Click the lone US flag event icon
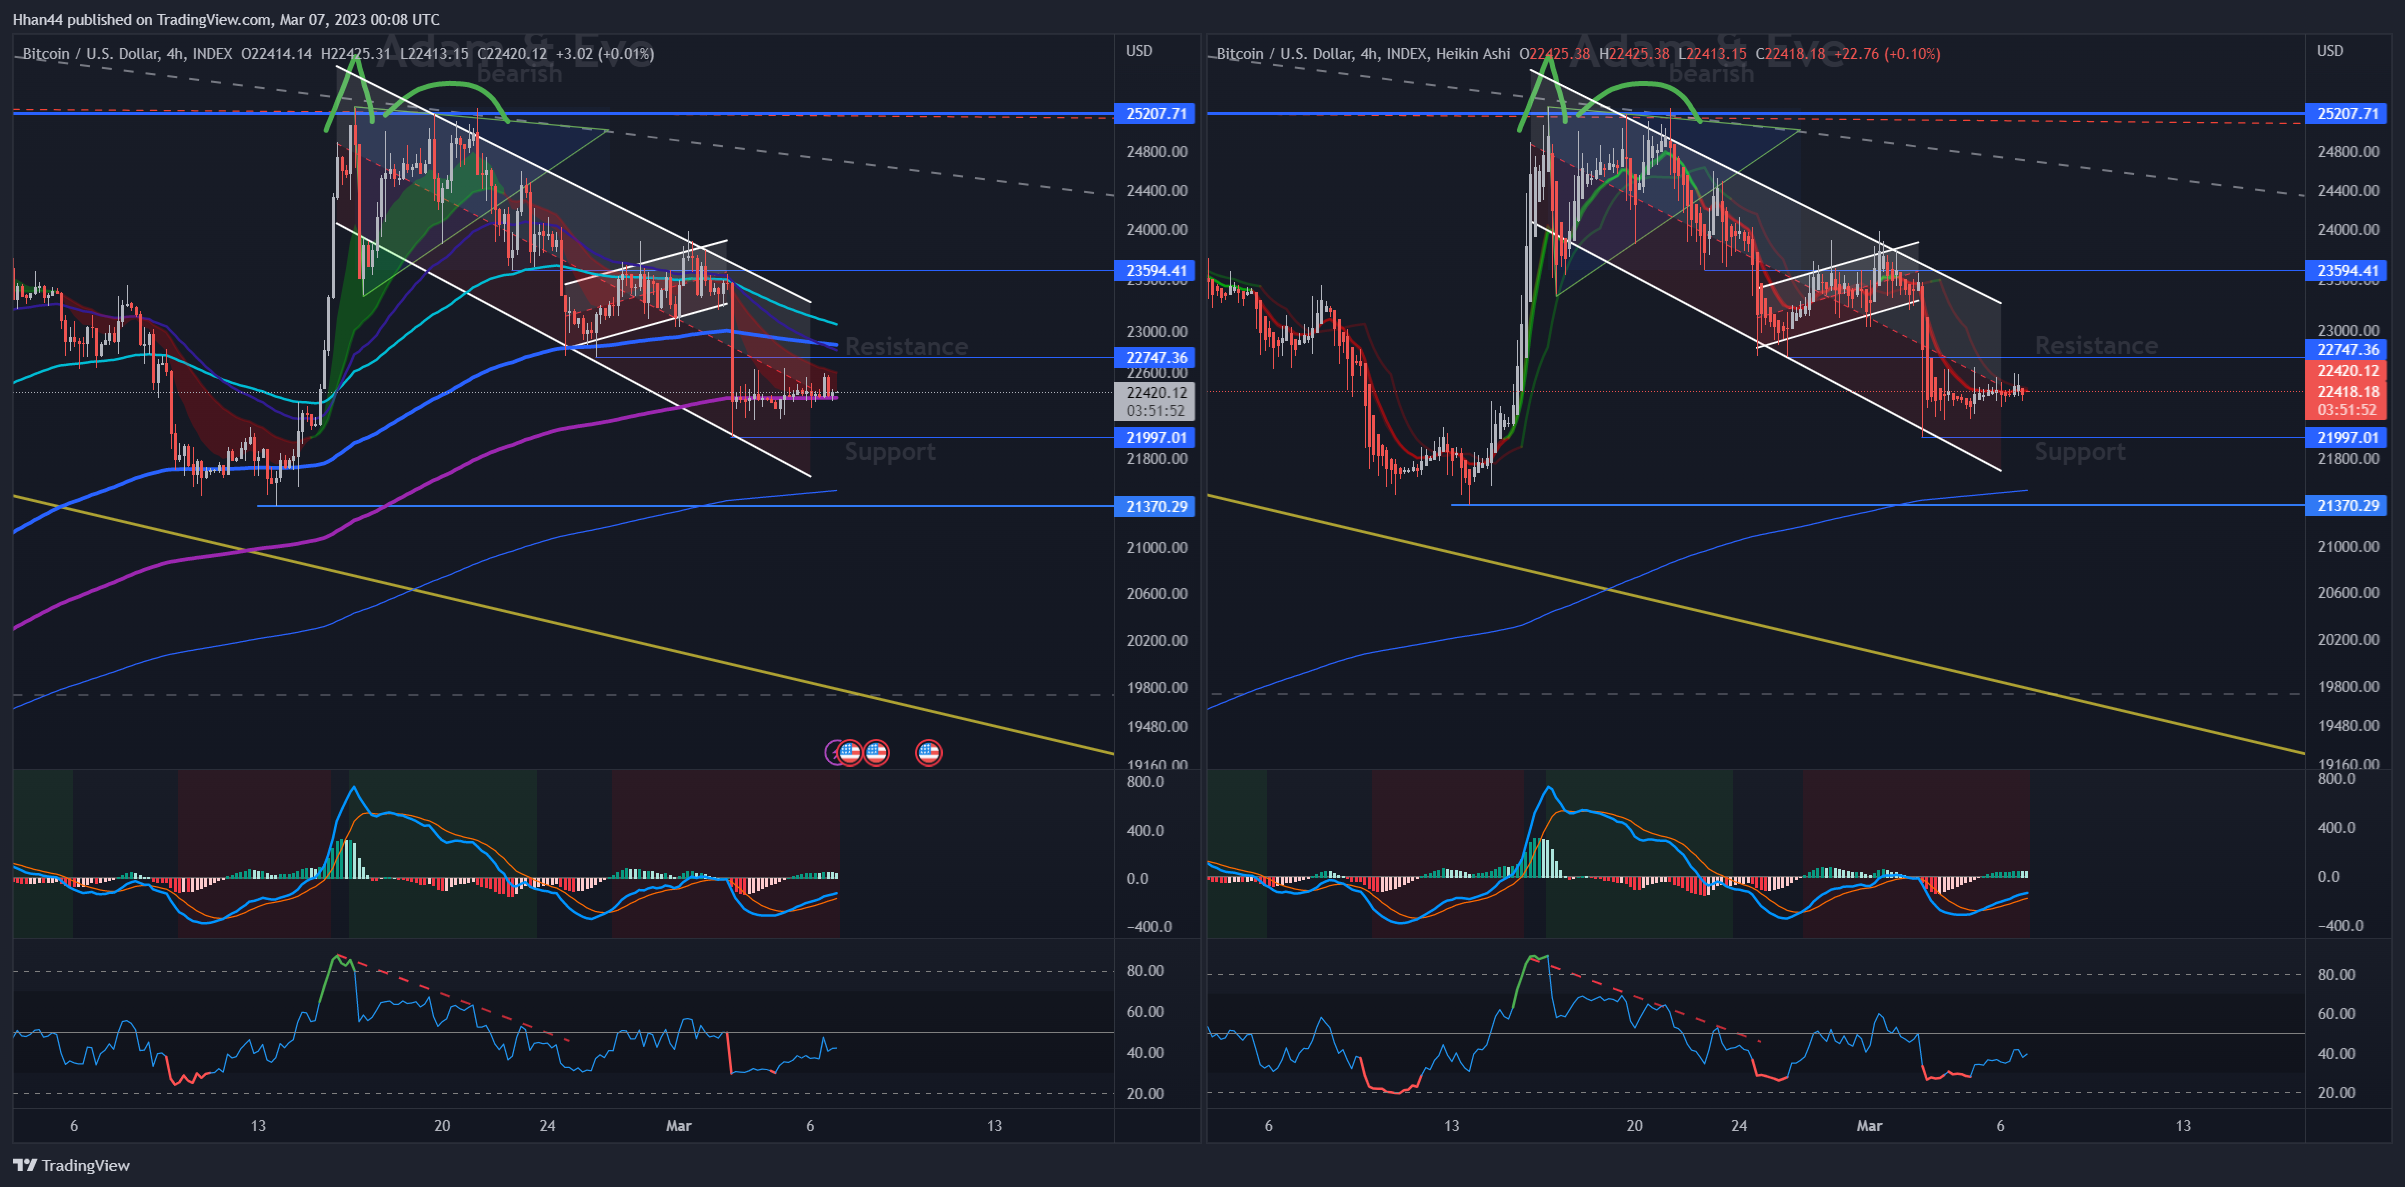This screenshot has height=1187, width=2405. 928,752
